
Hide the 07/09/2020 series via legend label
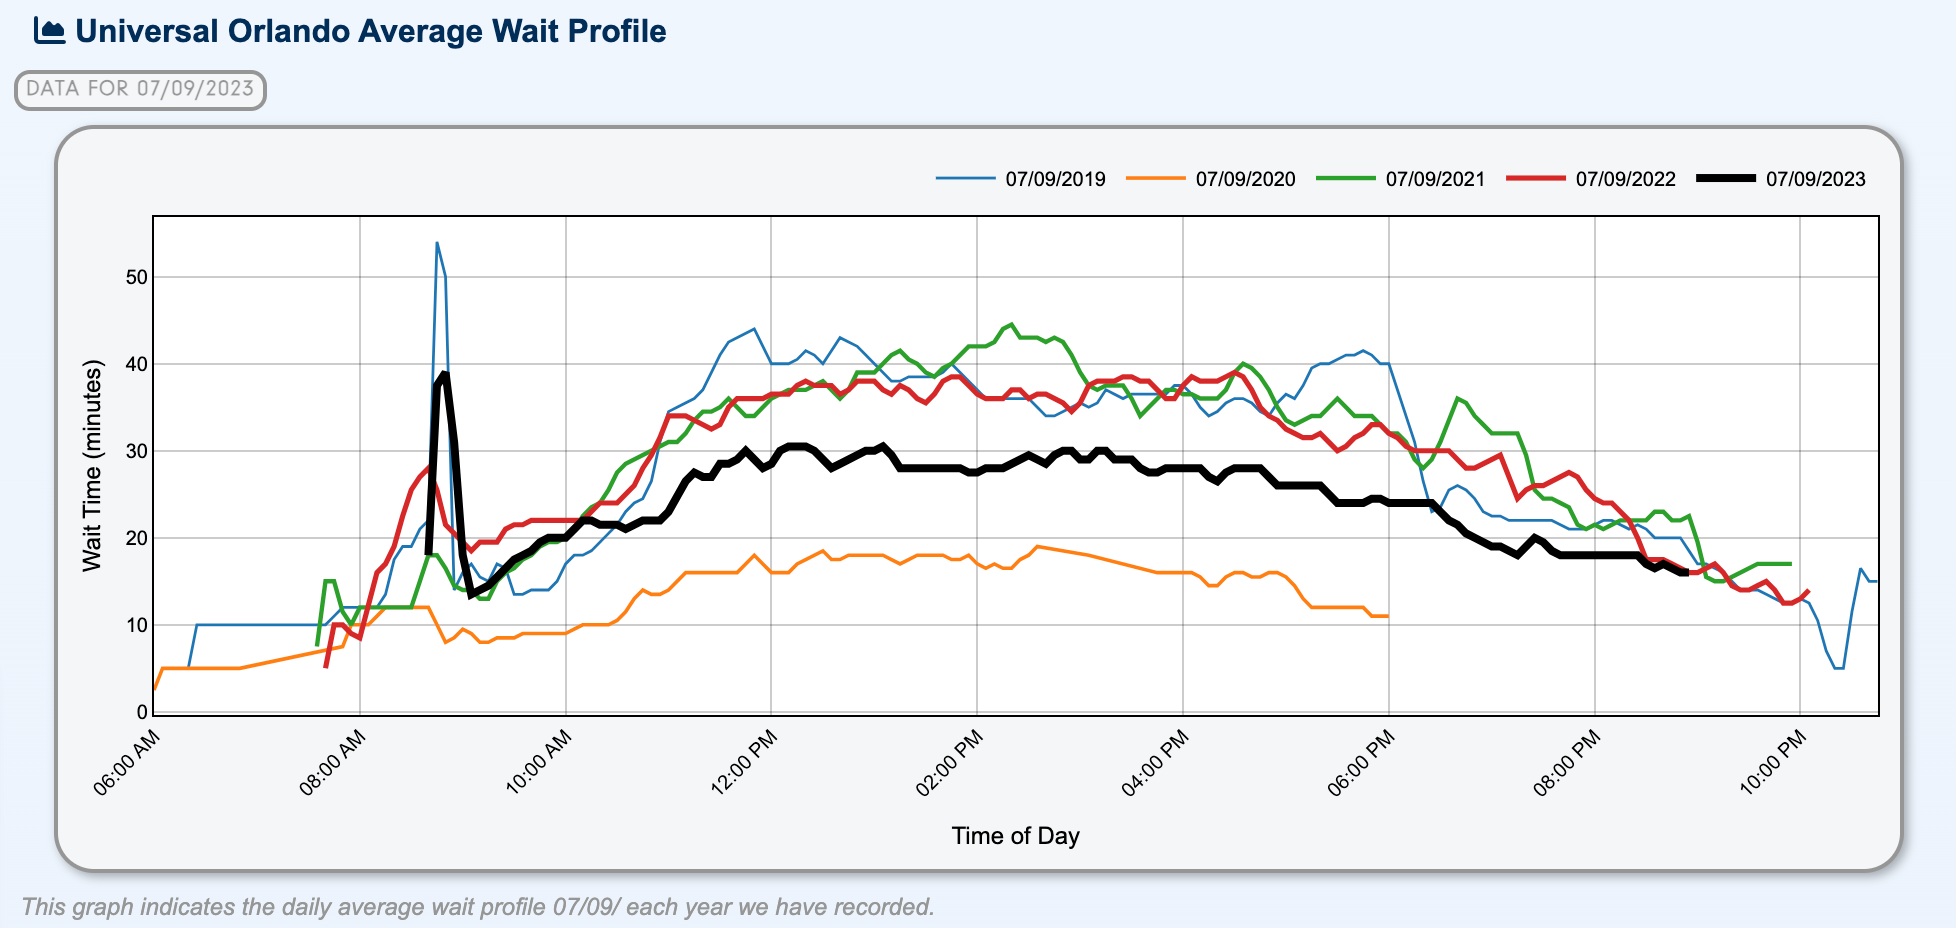[1245, 179]
